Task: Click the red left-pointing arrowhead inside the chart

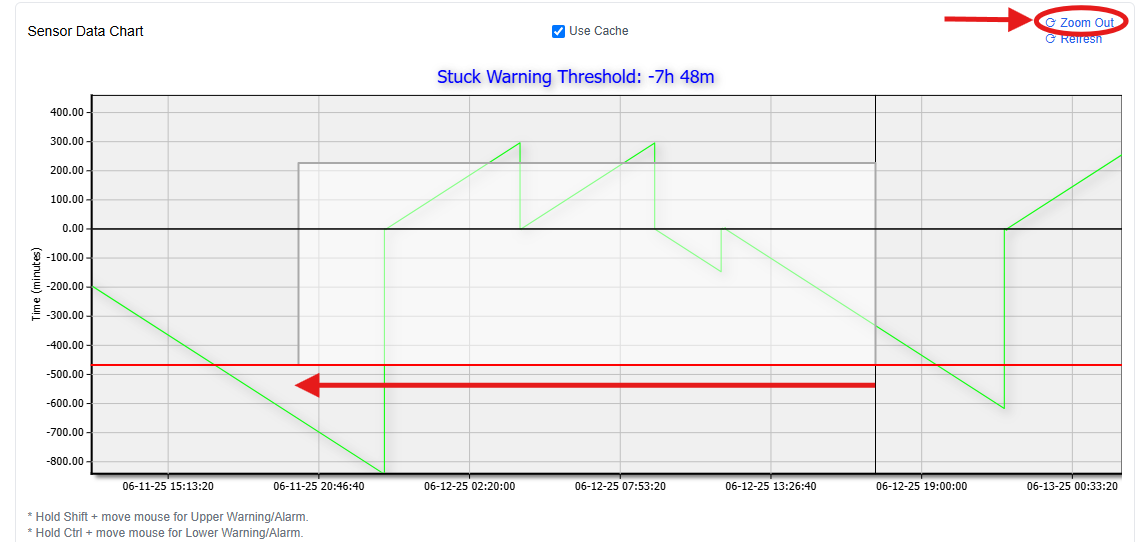Action: (308, 385)
